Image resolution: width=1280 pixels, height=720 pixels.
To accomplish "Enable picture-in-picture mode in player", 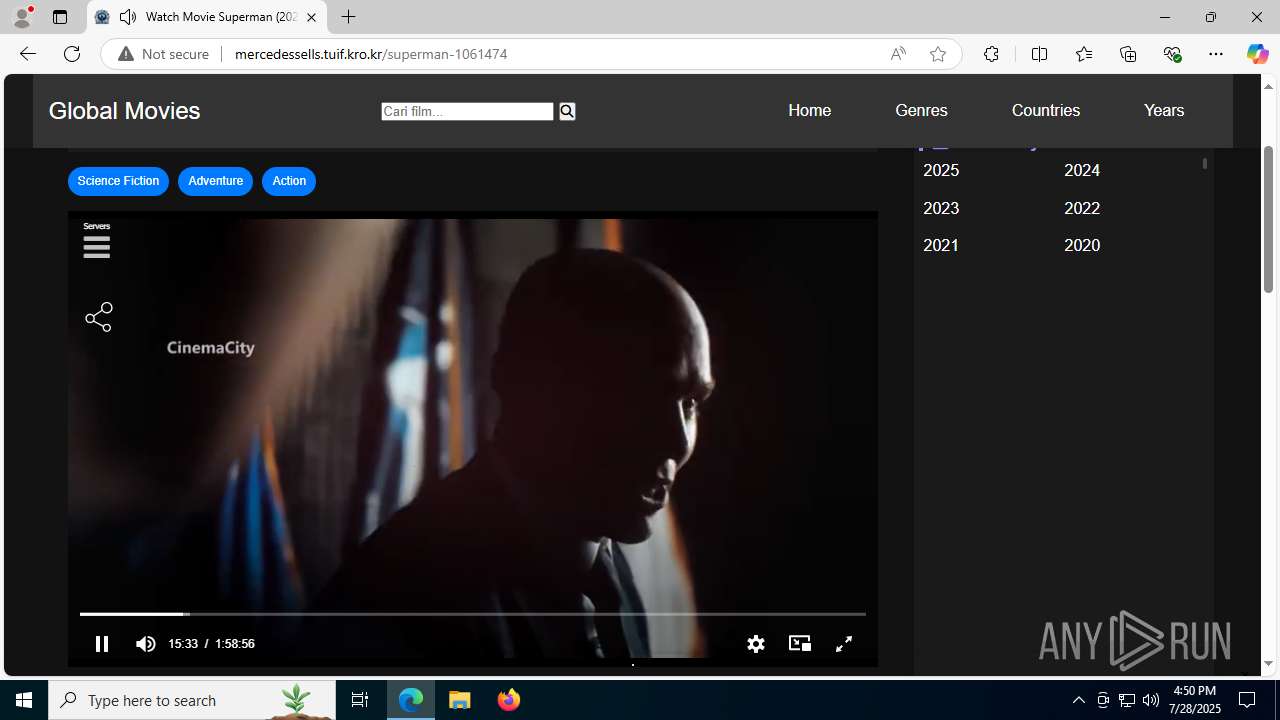I will [x=800, y=643].
